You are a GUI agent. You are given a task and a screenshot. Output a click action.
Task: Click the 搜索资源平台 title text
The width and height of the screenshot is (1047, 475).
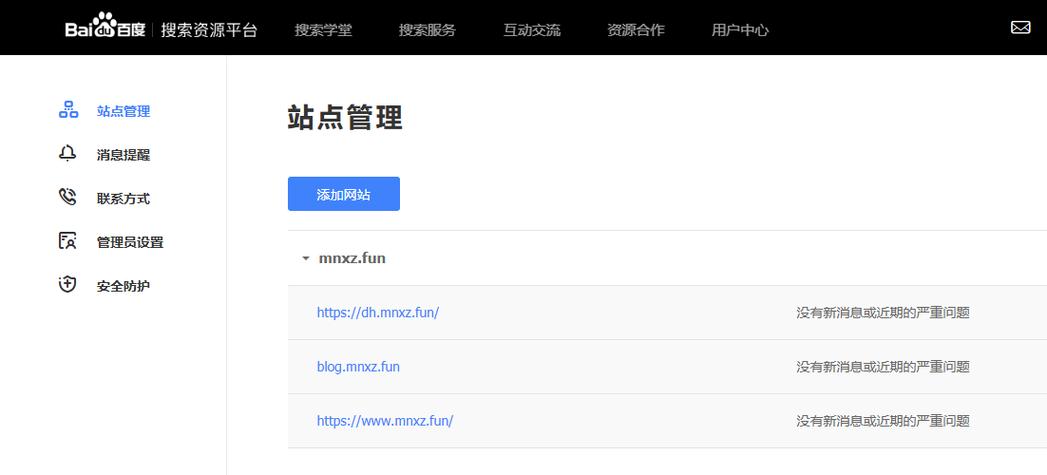209,30
